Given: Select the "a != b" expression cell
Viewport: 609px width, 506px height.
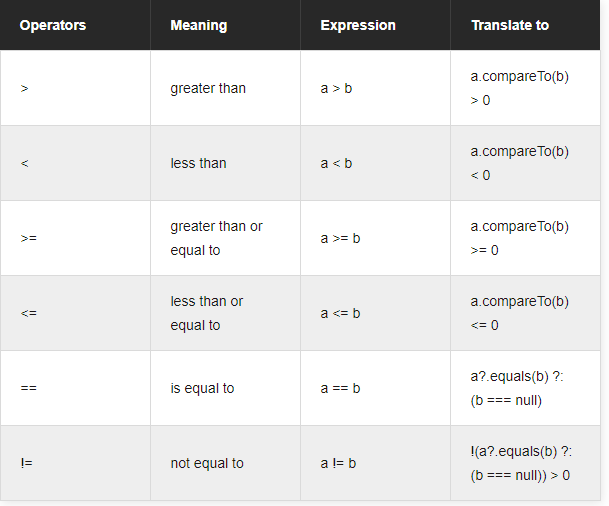Looking at the screenshot, I should click(x=338, y=463).
